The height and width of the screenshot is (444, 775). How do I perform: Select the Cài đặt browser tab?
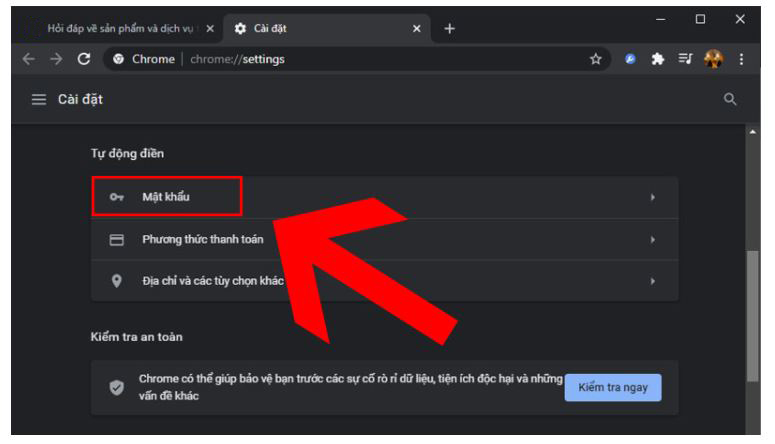[x=320, y=28]
